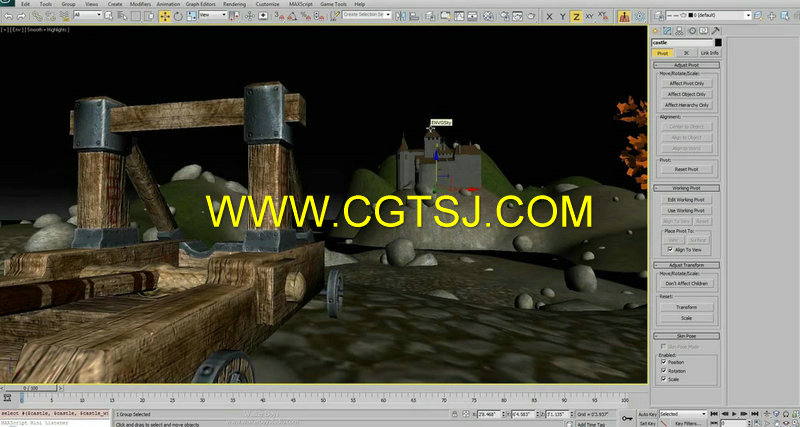Toggle Percent Snap icon
The height and width of the screenshot is (427, 800).
tap(305, 16)
